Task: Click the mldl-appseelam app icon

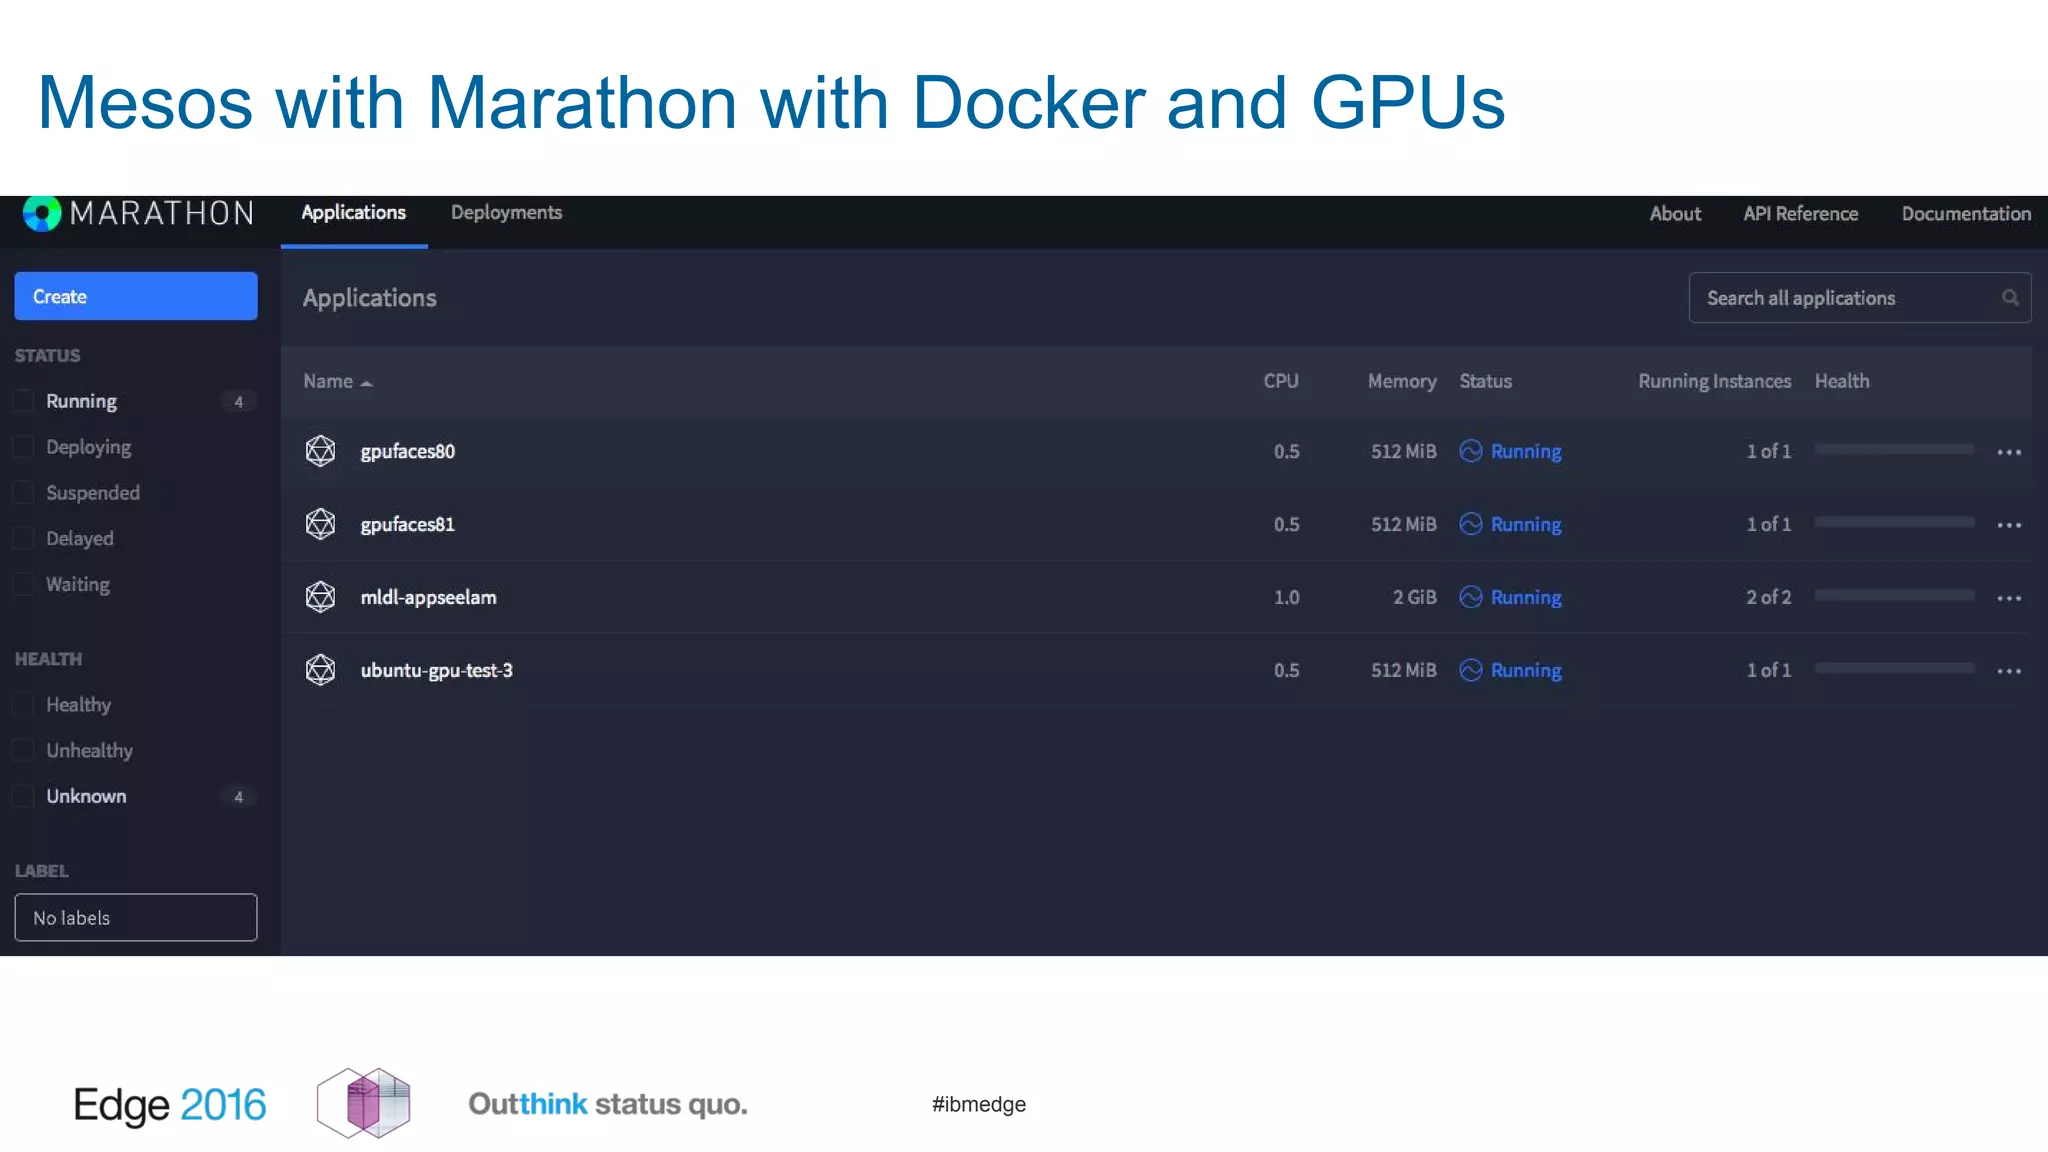Action: (x=320, y=597)
